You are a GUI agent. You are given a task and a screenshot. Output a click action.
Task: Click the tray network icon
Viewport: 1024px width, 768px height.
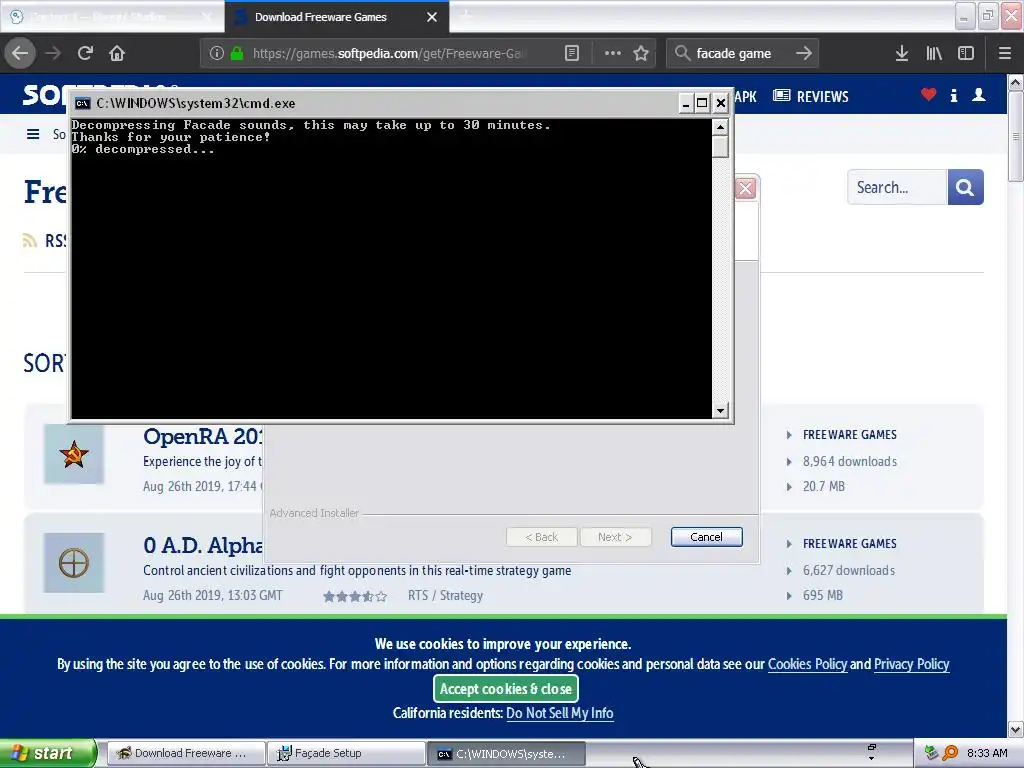click(931, 753)
